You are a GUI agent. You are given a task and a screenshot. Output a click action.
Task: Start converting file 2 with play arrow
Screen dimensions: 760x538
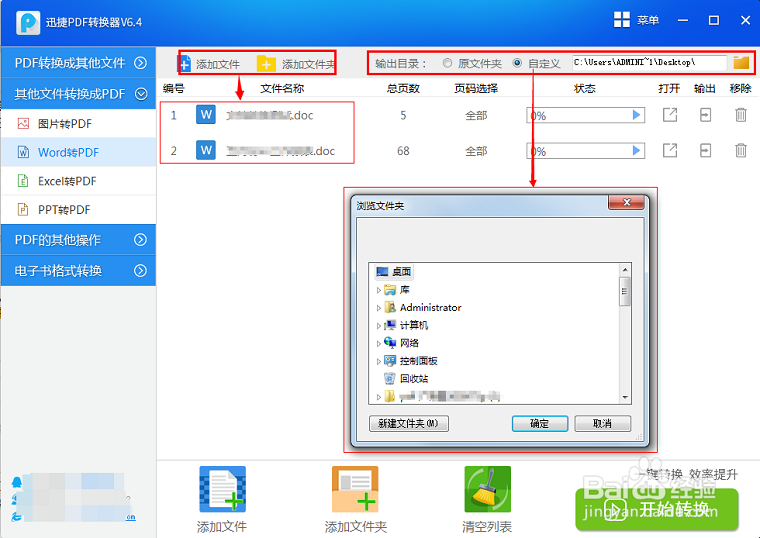[x=636, y=151]
